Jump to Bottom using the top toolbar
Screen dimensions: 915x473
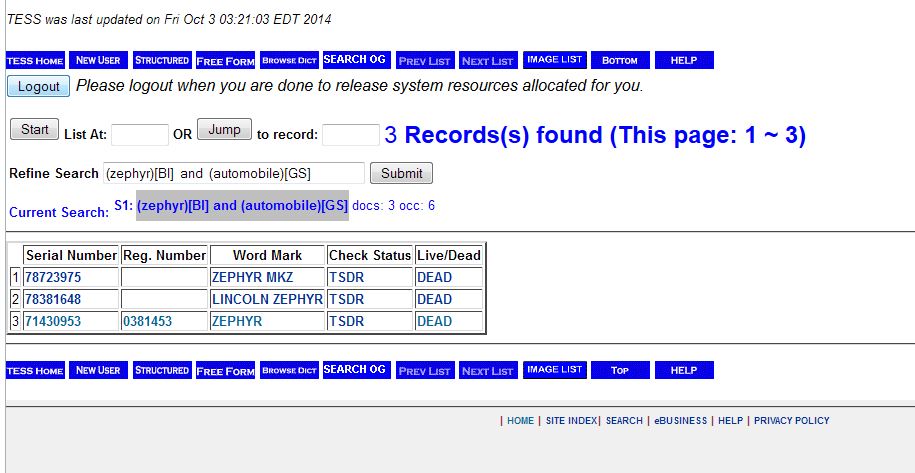click(620, 61)
